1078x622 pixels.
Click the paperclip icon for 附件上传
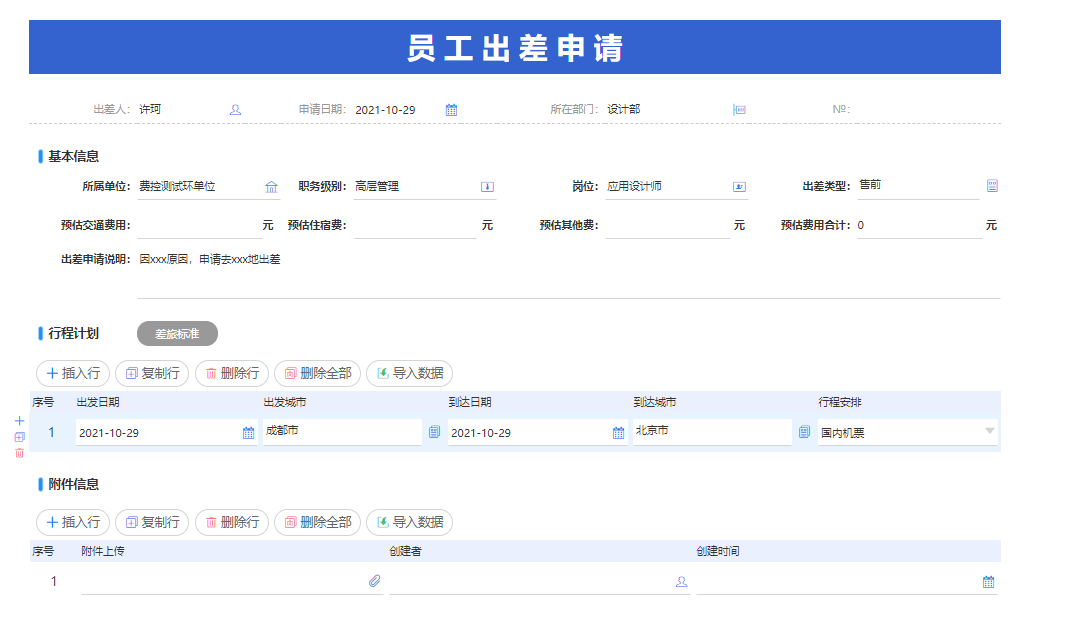coord(375,581)
